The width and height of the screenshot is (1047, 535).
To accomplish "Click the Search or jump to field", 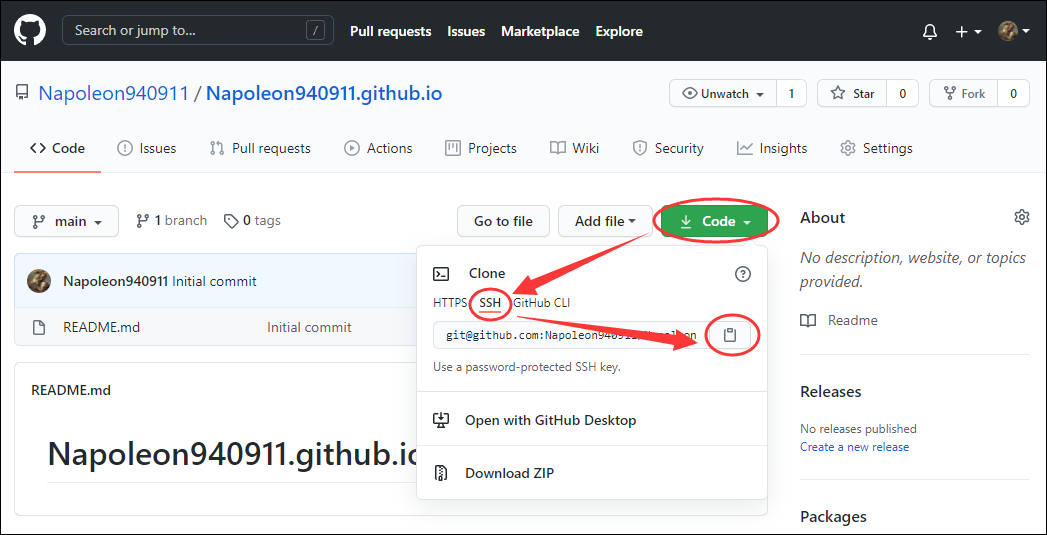I will (197, 31).
